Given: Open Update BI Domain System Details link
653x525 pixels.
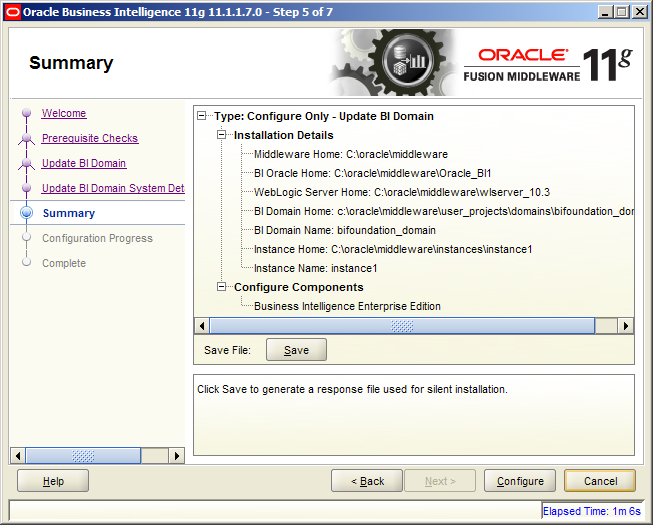Looking at the screenshot, I should pyautogui.click(x=112, y=189).
